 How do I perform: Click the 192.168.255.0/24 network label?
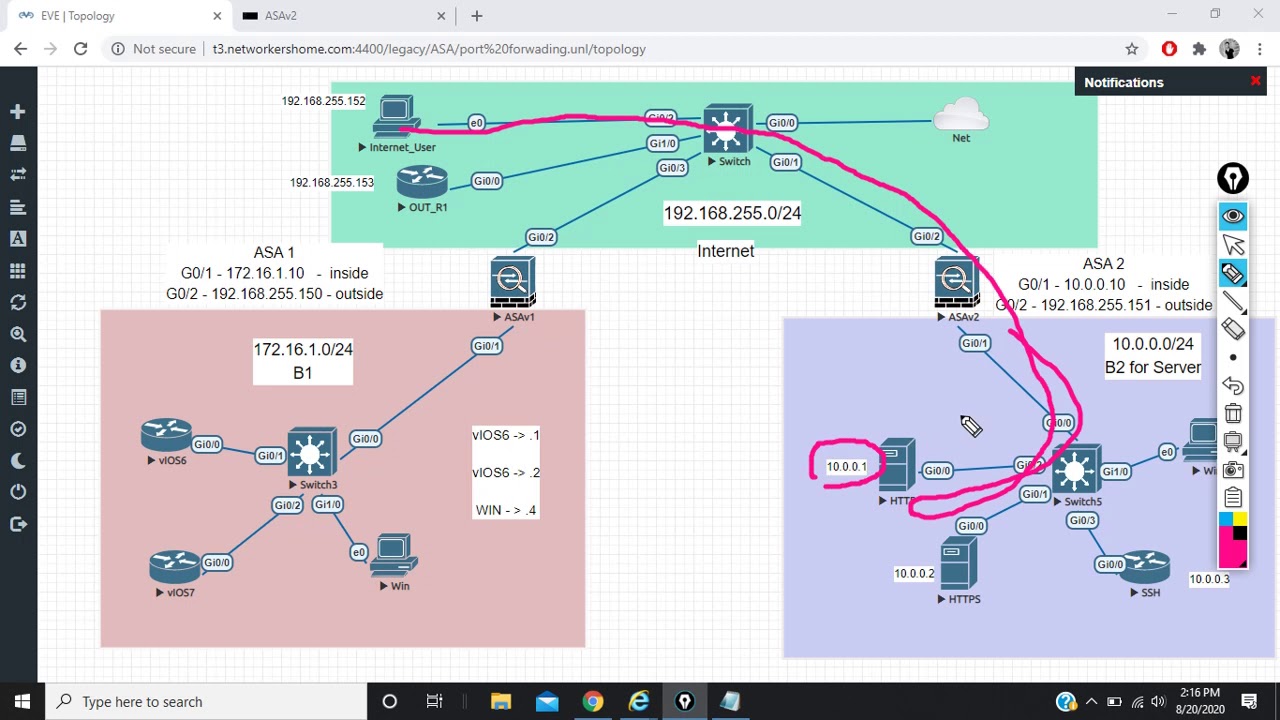pos(732,213)
